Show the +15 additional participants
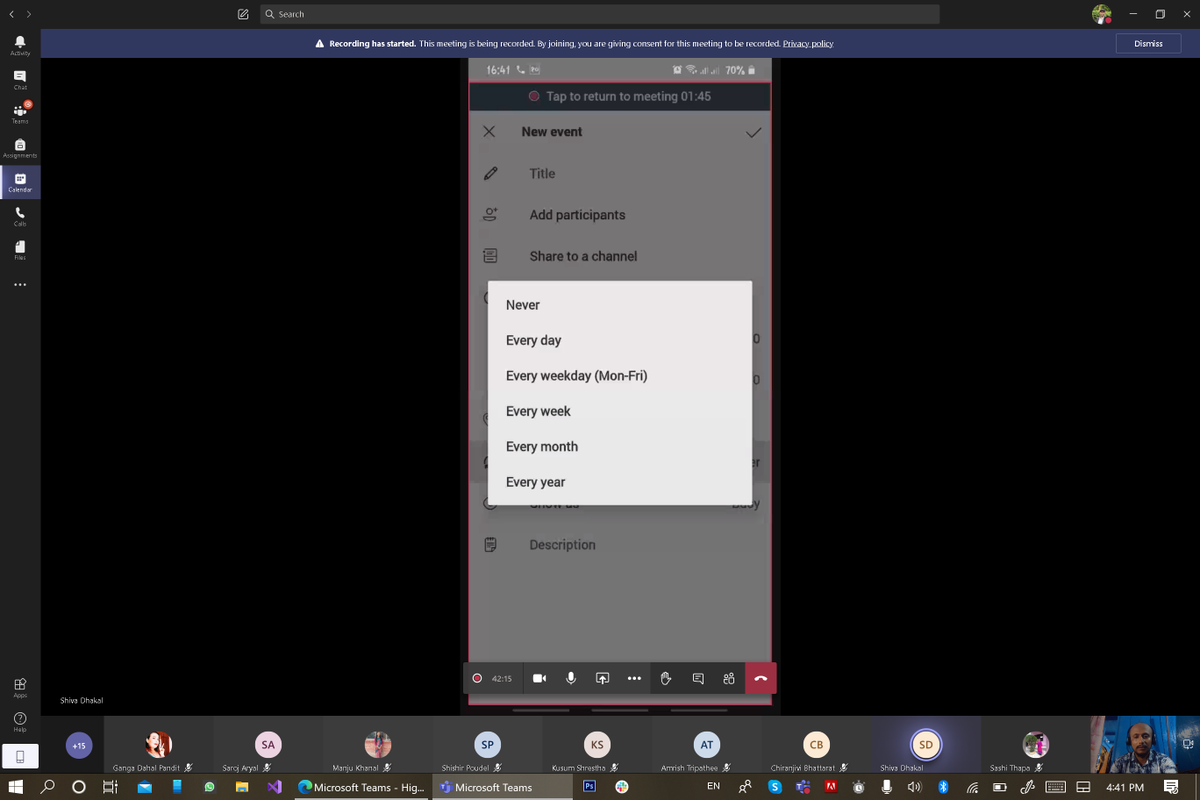 [x=79, y=745]
